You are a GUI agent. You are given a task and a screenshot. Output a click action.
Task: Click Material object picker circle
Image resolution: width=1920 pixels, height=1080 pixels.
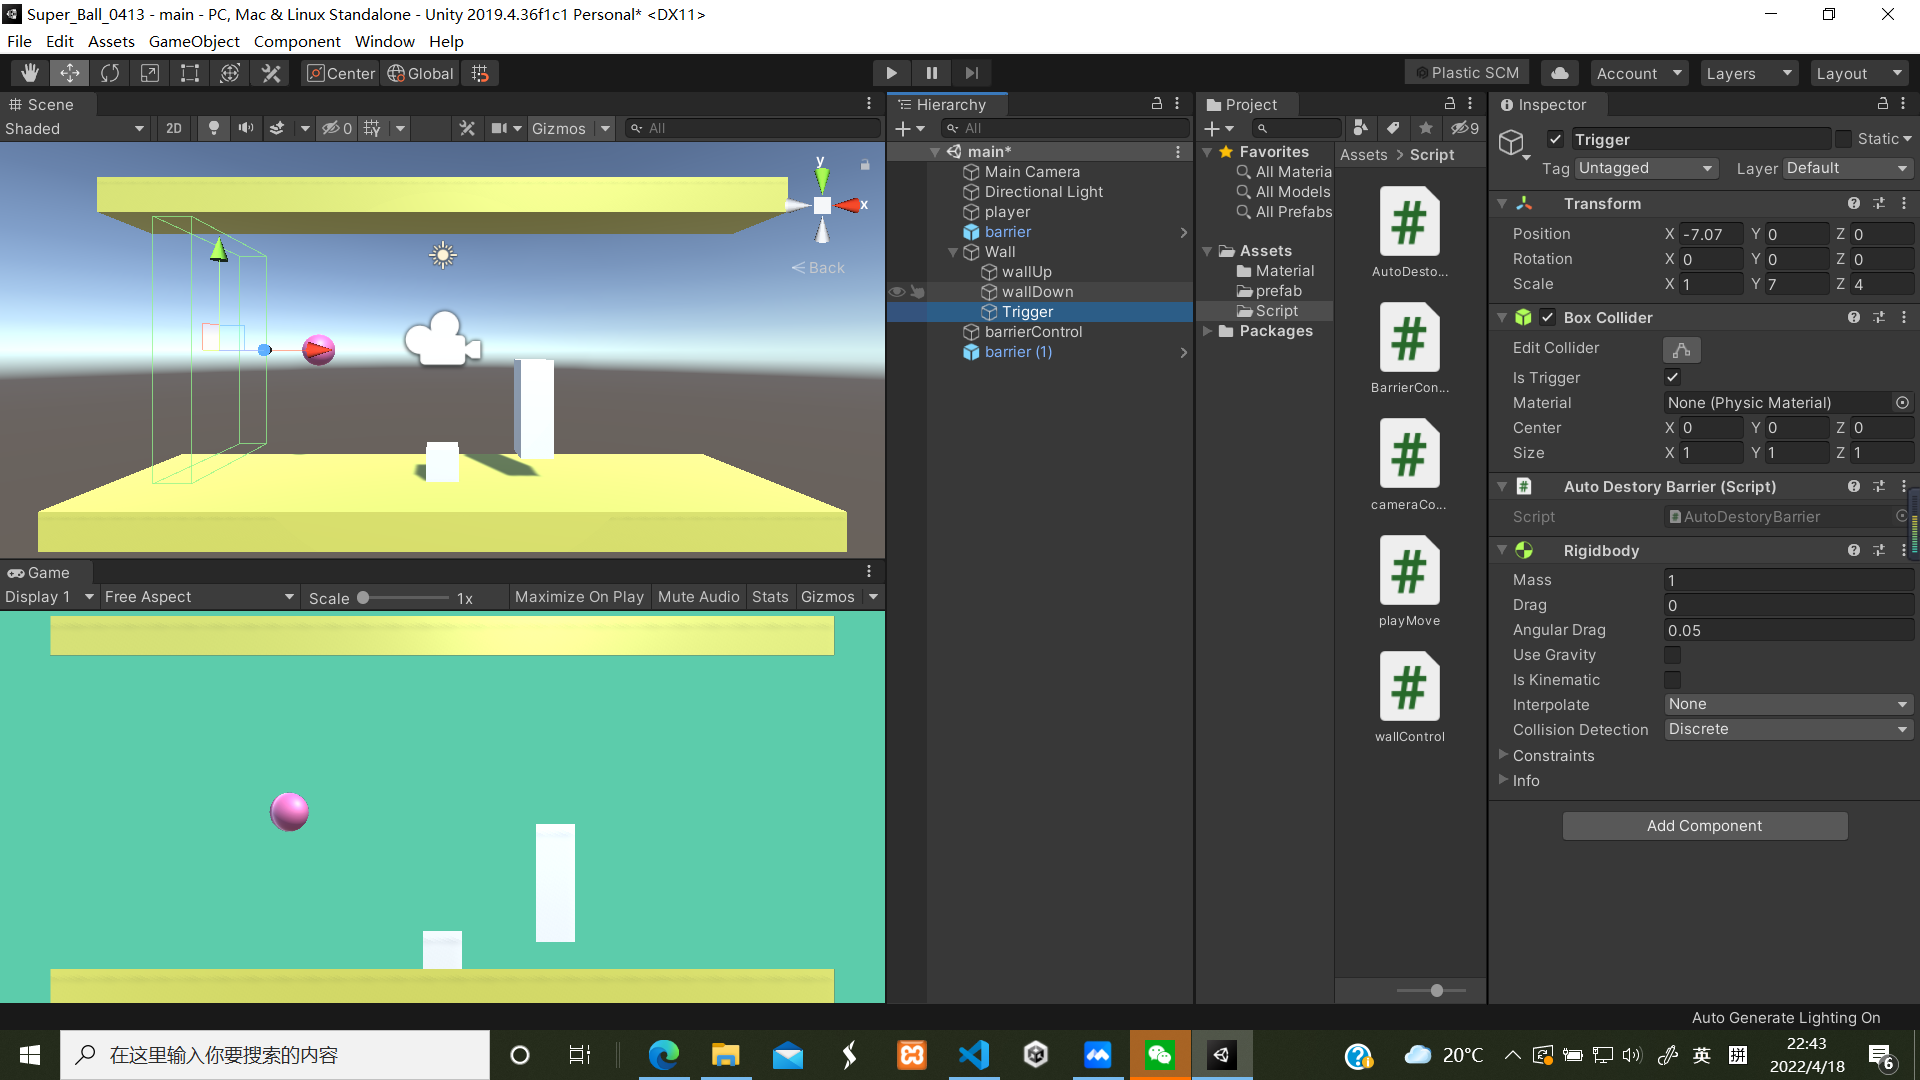coord(1902,403)
